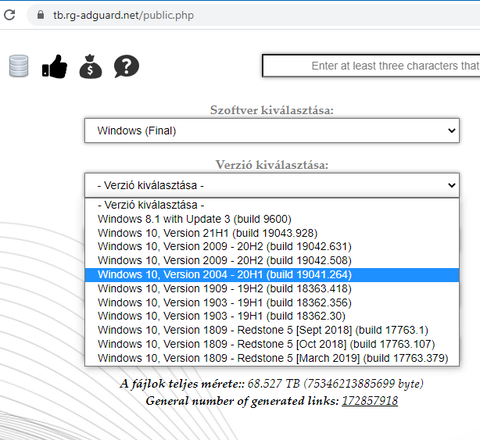Viewport: 480px width, 440px height.
Task: Open the generated links count 172857918 link
Action: point(370,401)
